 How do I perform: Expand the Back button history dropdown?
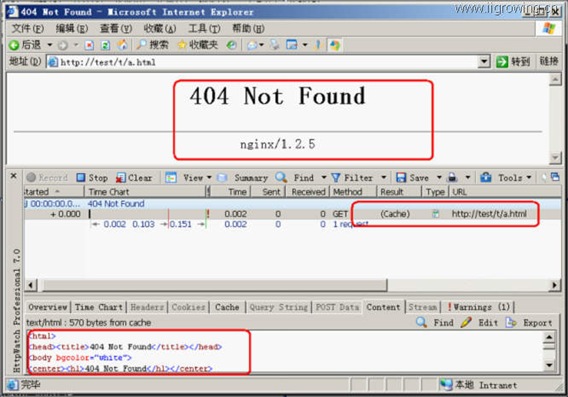point(50,45)
